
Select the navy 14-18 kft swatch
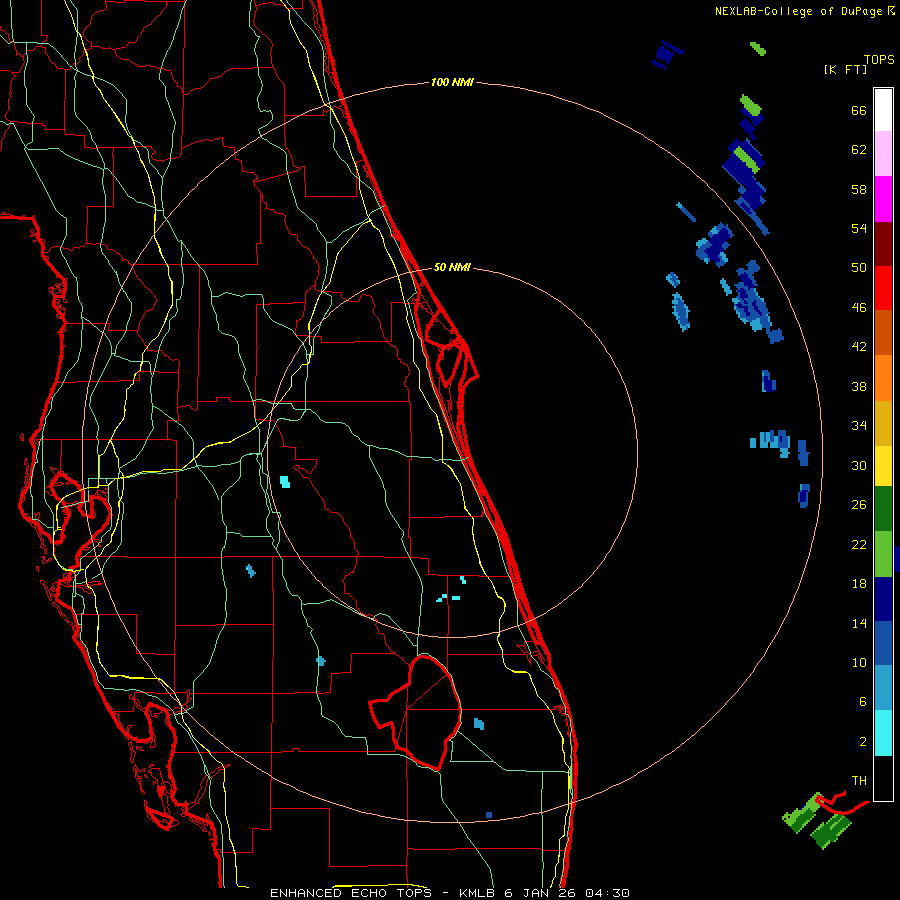tap(883, 599)
